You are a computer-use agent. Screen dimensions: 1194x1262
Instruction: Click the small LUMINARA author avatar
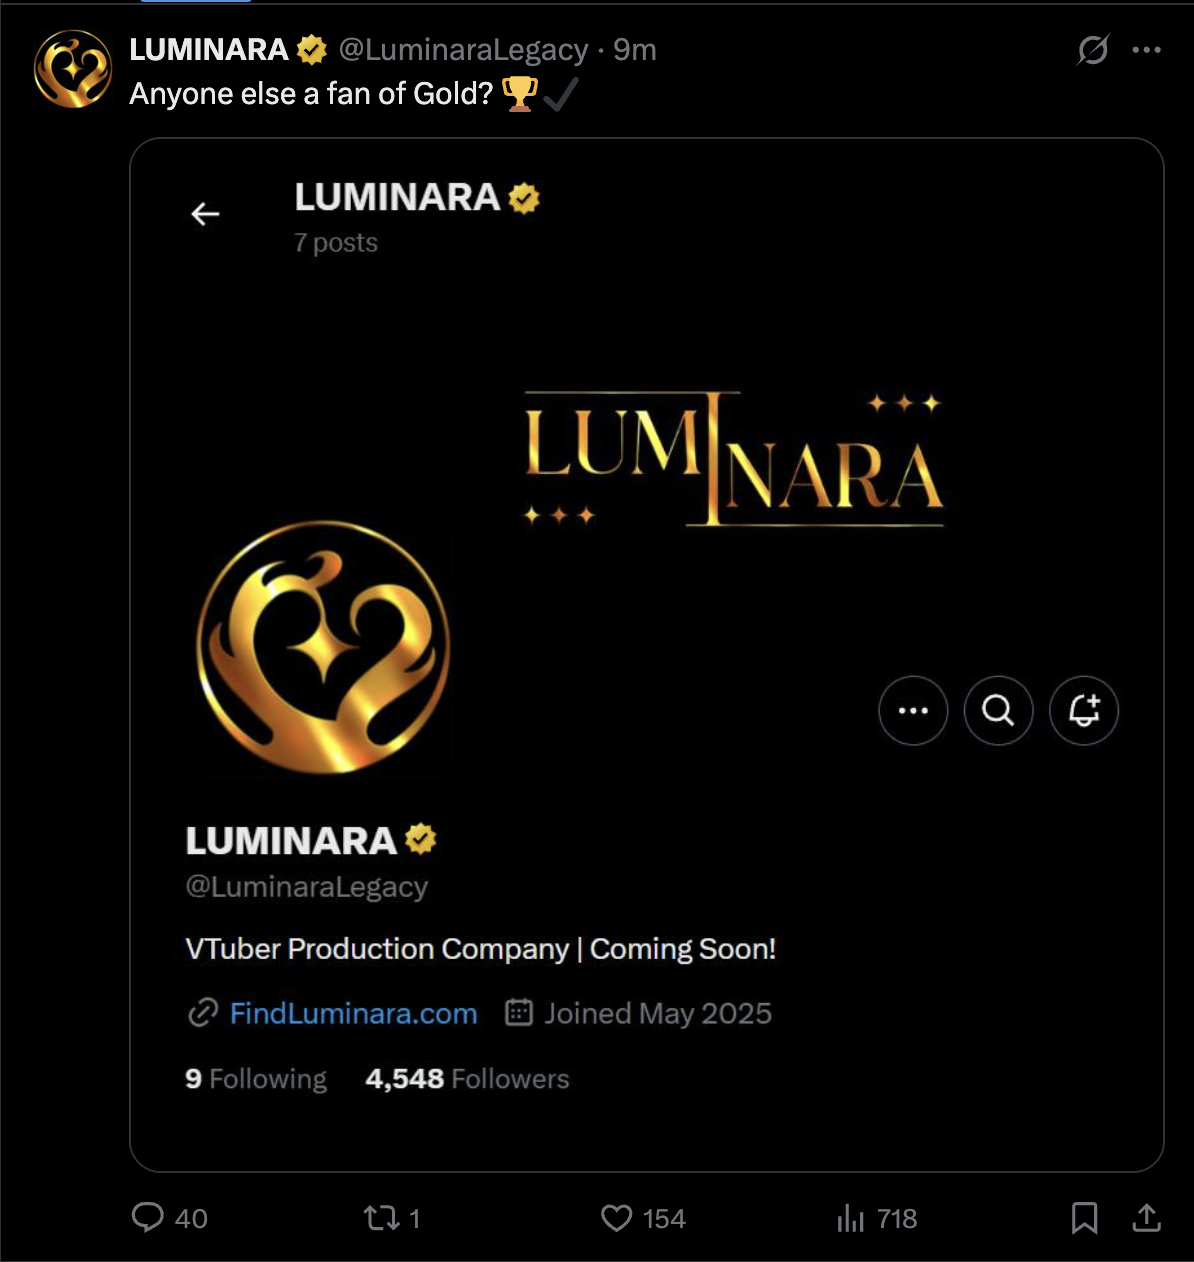73,69
